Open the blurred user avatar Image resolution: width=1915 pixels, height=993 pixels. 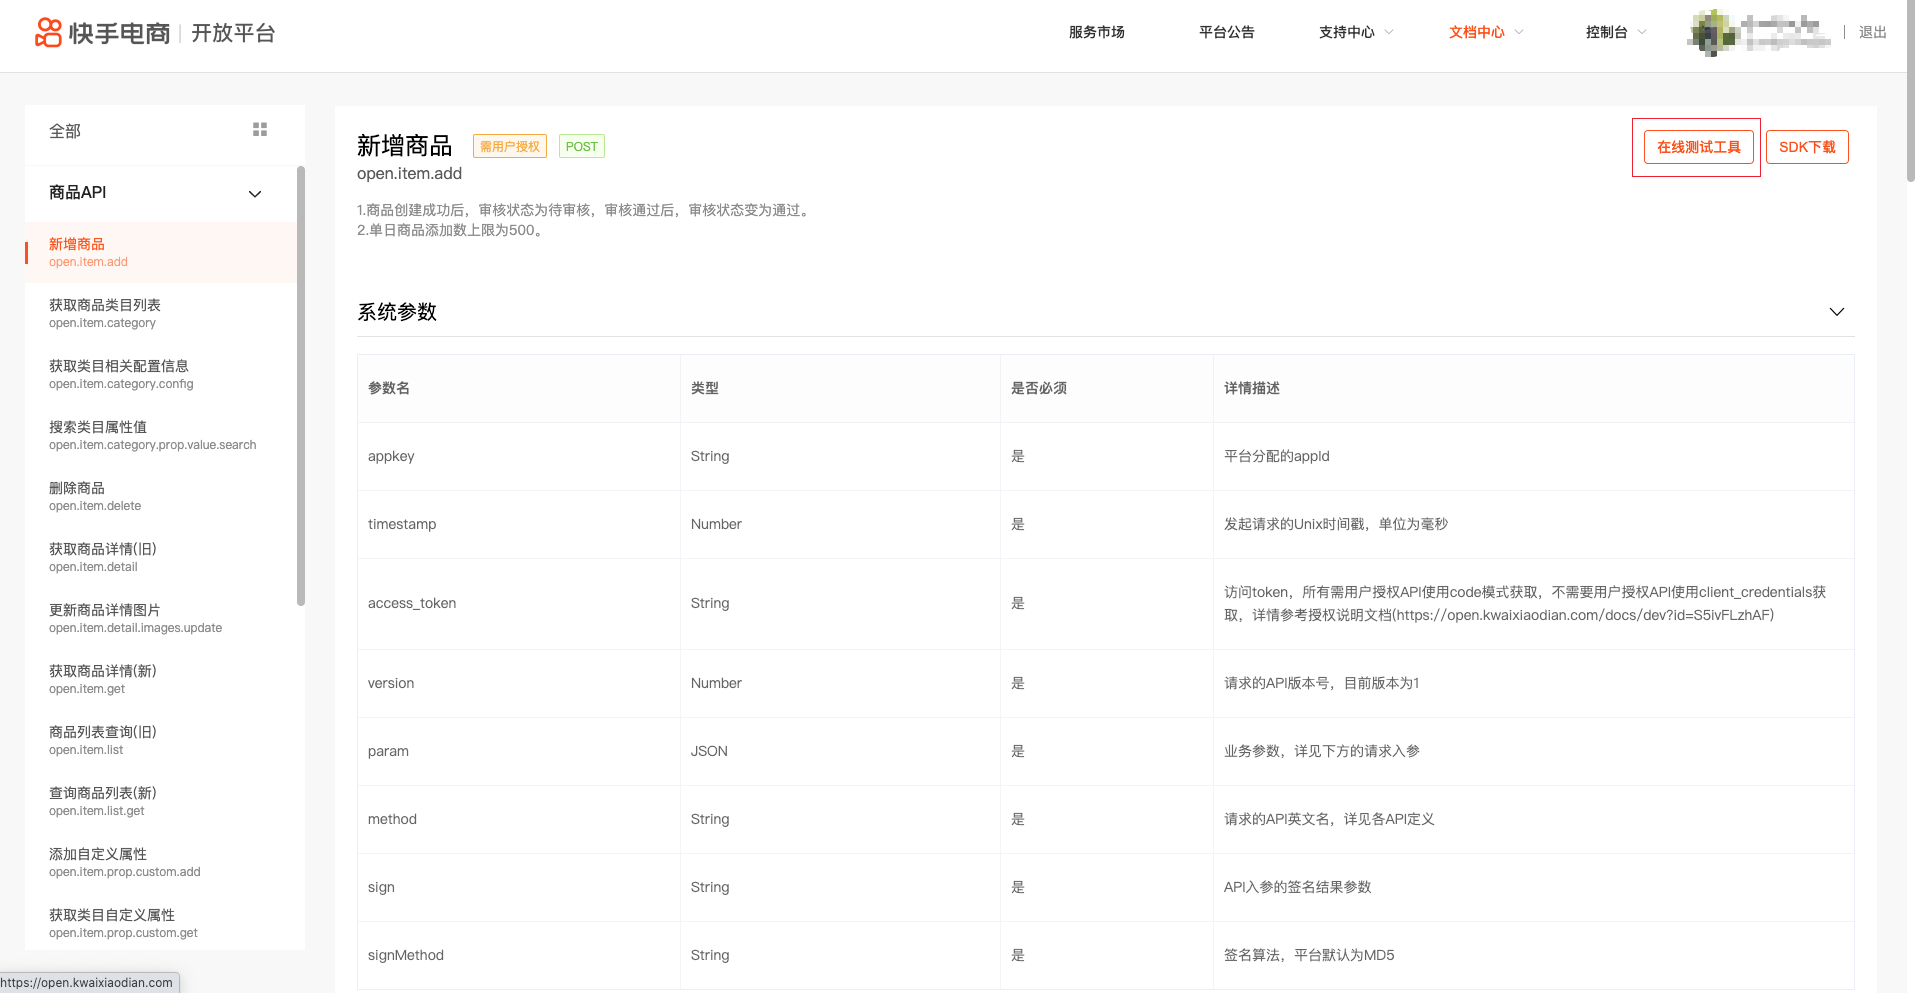(1711, 32)
